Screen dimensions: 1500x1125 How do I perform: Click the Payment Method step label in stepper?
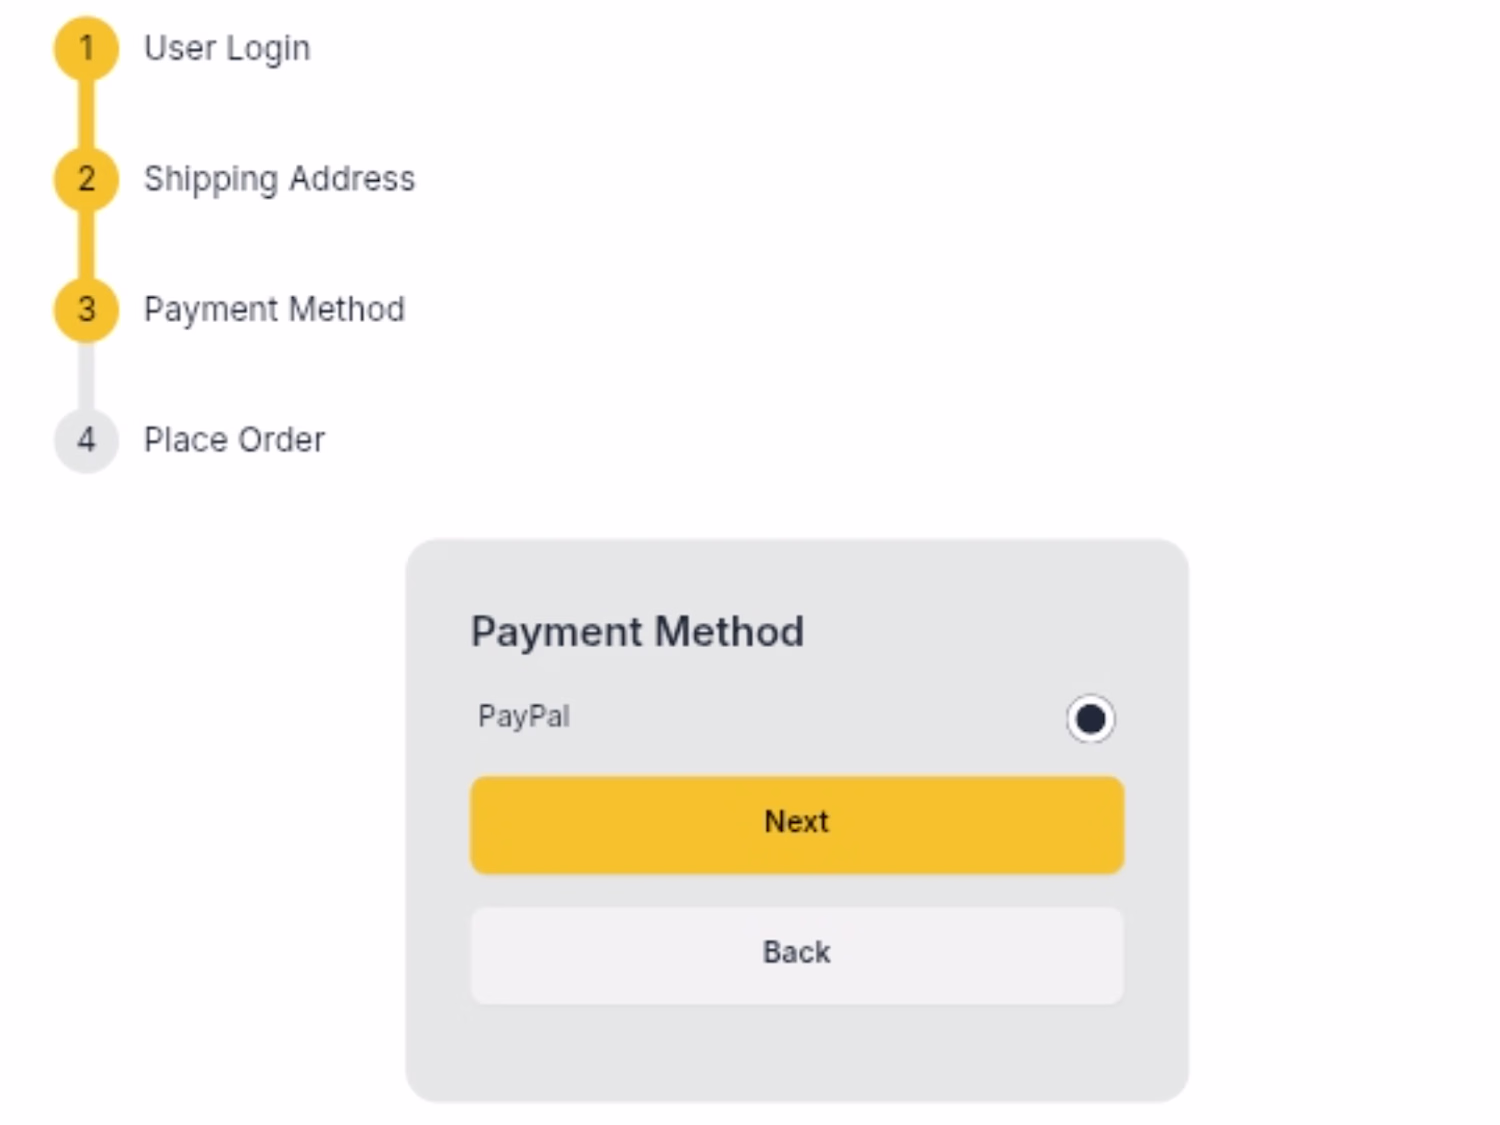274,309
